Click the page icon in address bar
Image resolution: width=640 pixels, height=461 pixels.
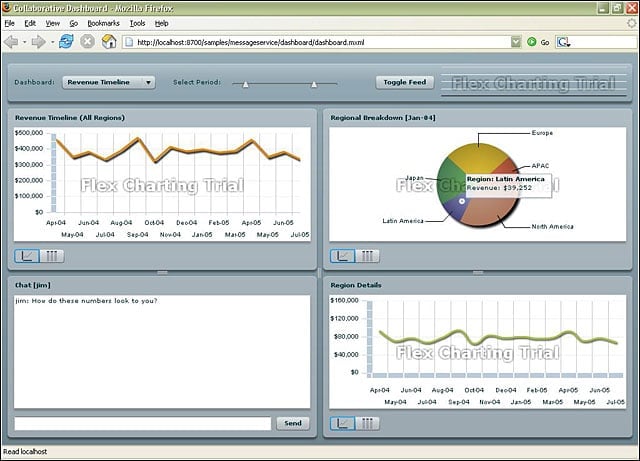coord(129,42)
